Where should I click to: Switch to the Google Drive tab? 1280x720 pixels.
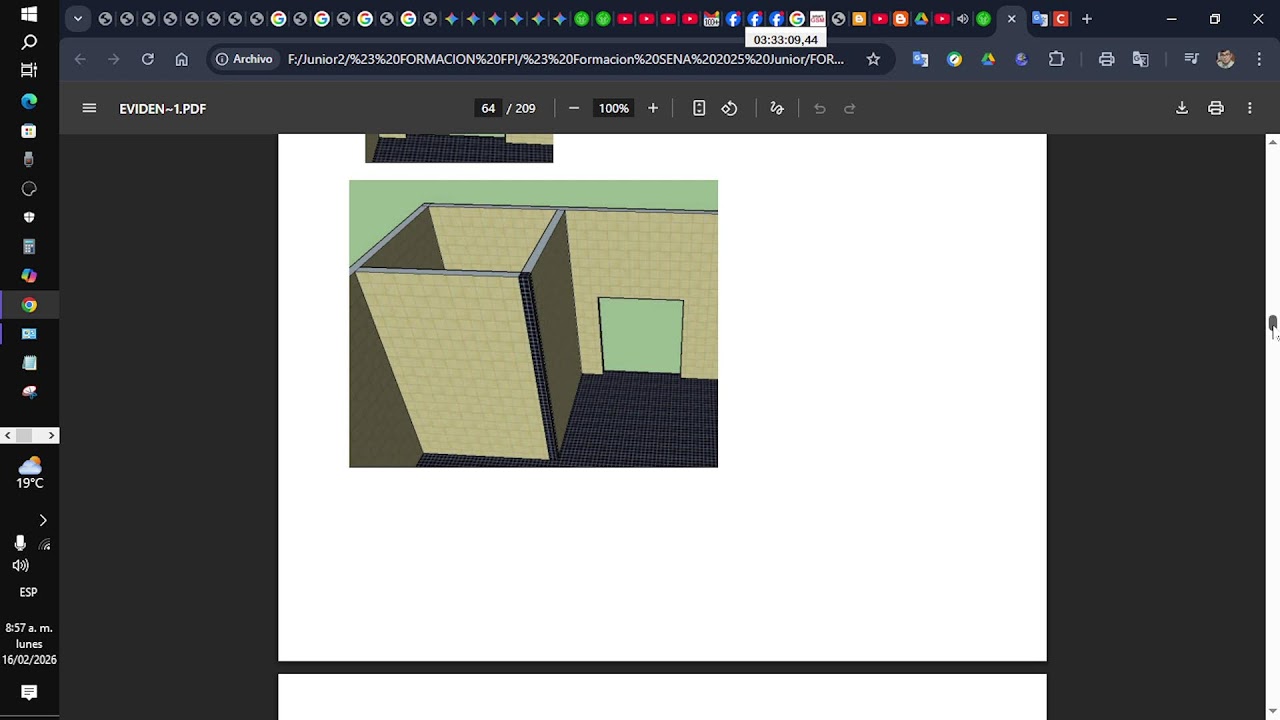tap(922, 19)
